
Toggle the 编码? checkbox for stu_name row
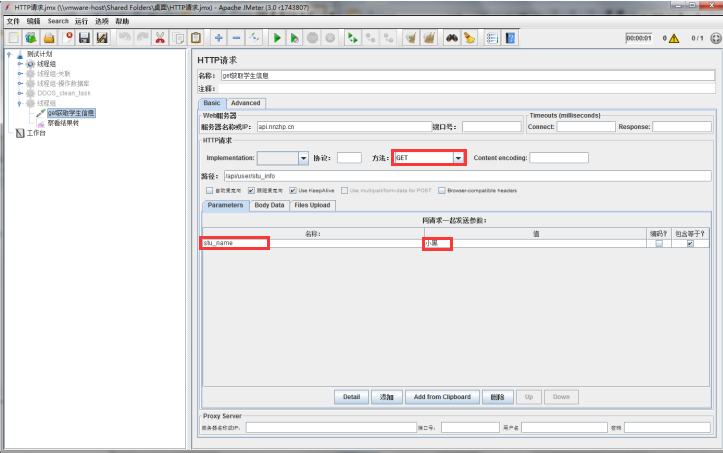click(x=659, y=244)
